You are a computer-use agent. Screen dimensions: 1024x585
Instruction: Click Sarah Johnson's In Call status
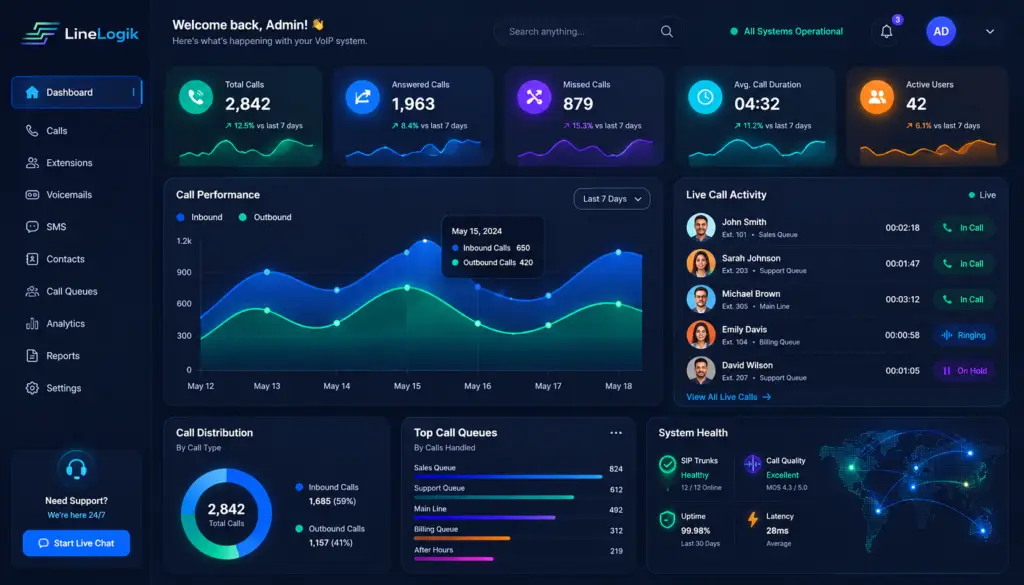tap(963, 264)
